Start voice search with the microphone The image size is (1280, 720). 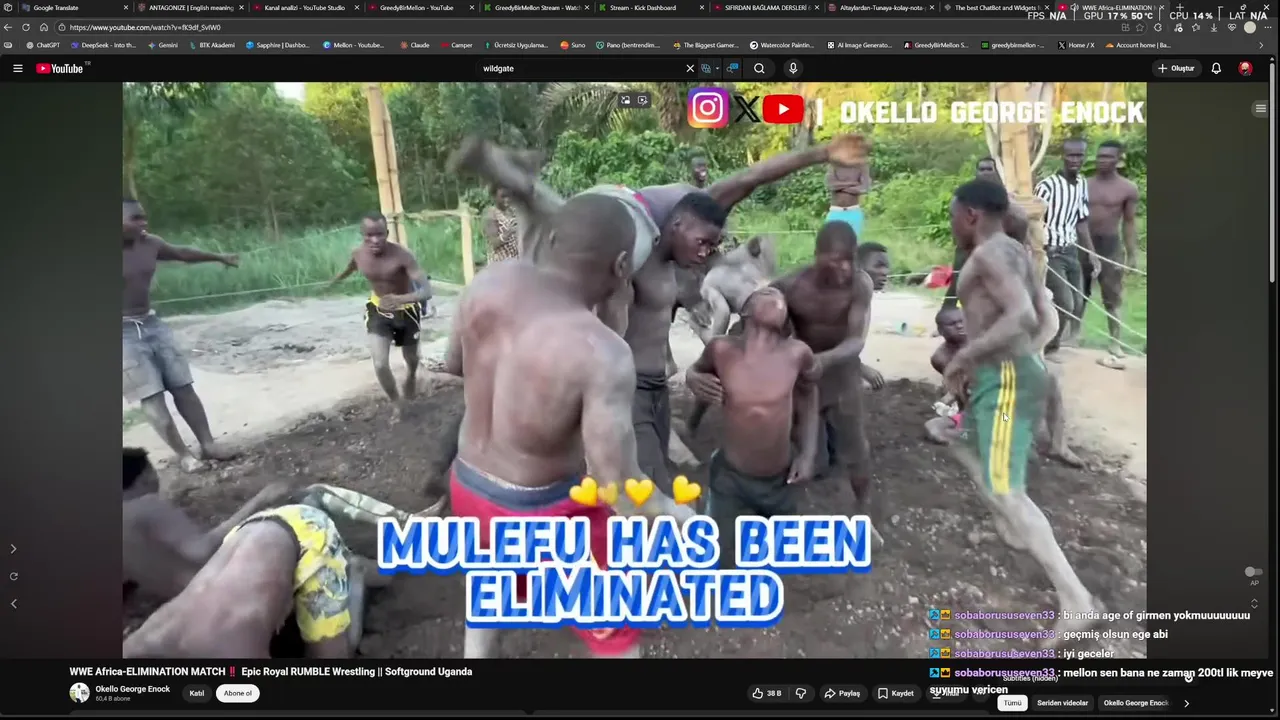[x=793, y=68]
